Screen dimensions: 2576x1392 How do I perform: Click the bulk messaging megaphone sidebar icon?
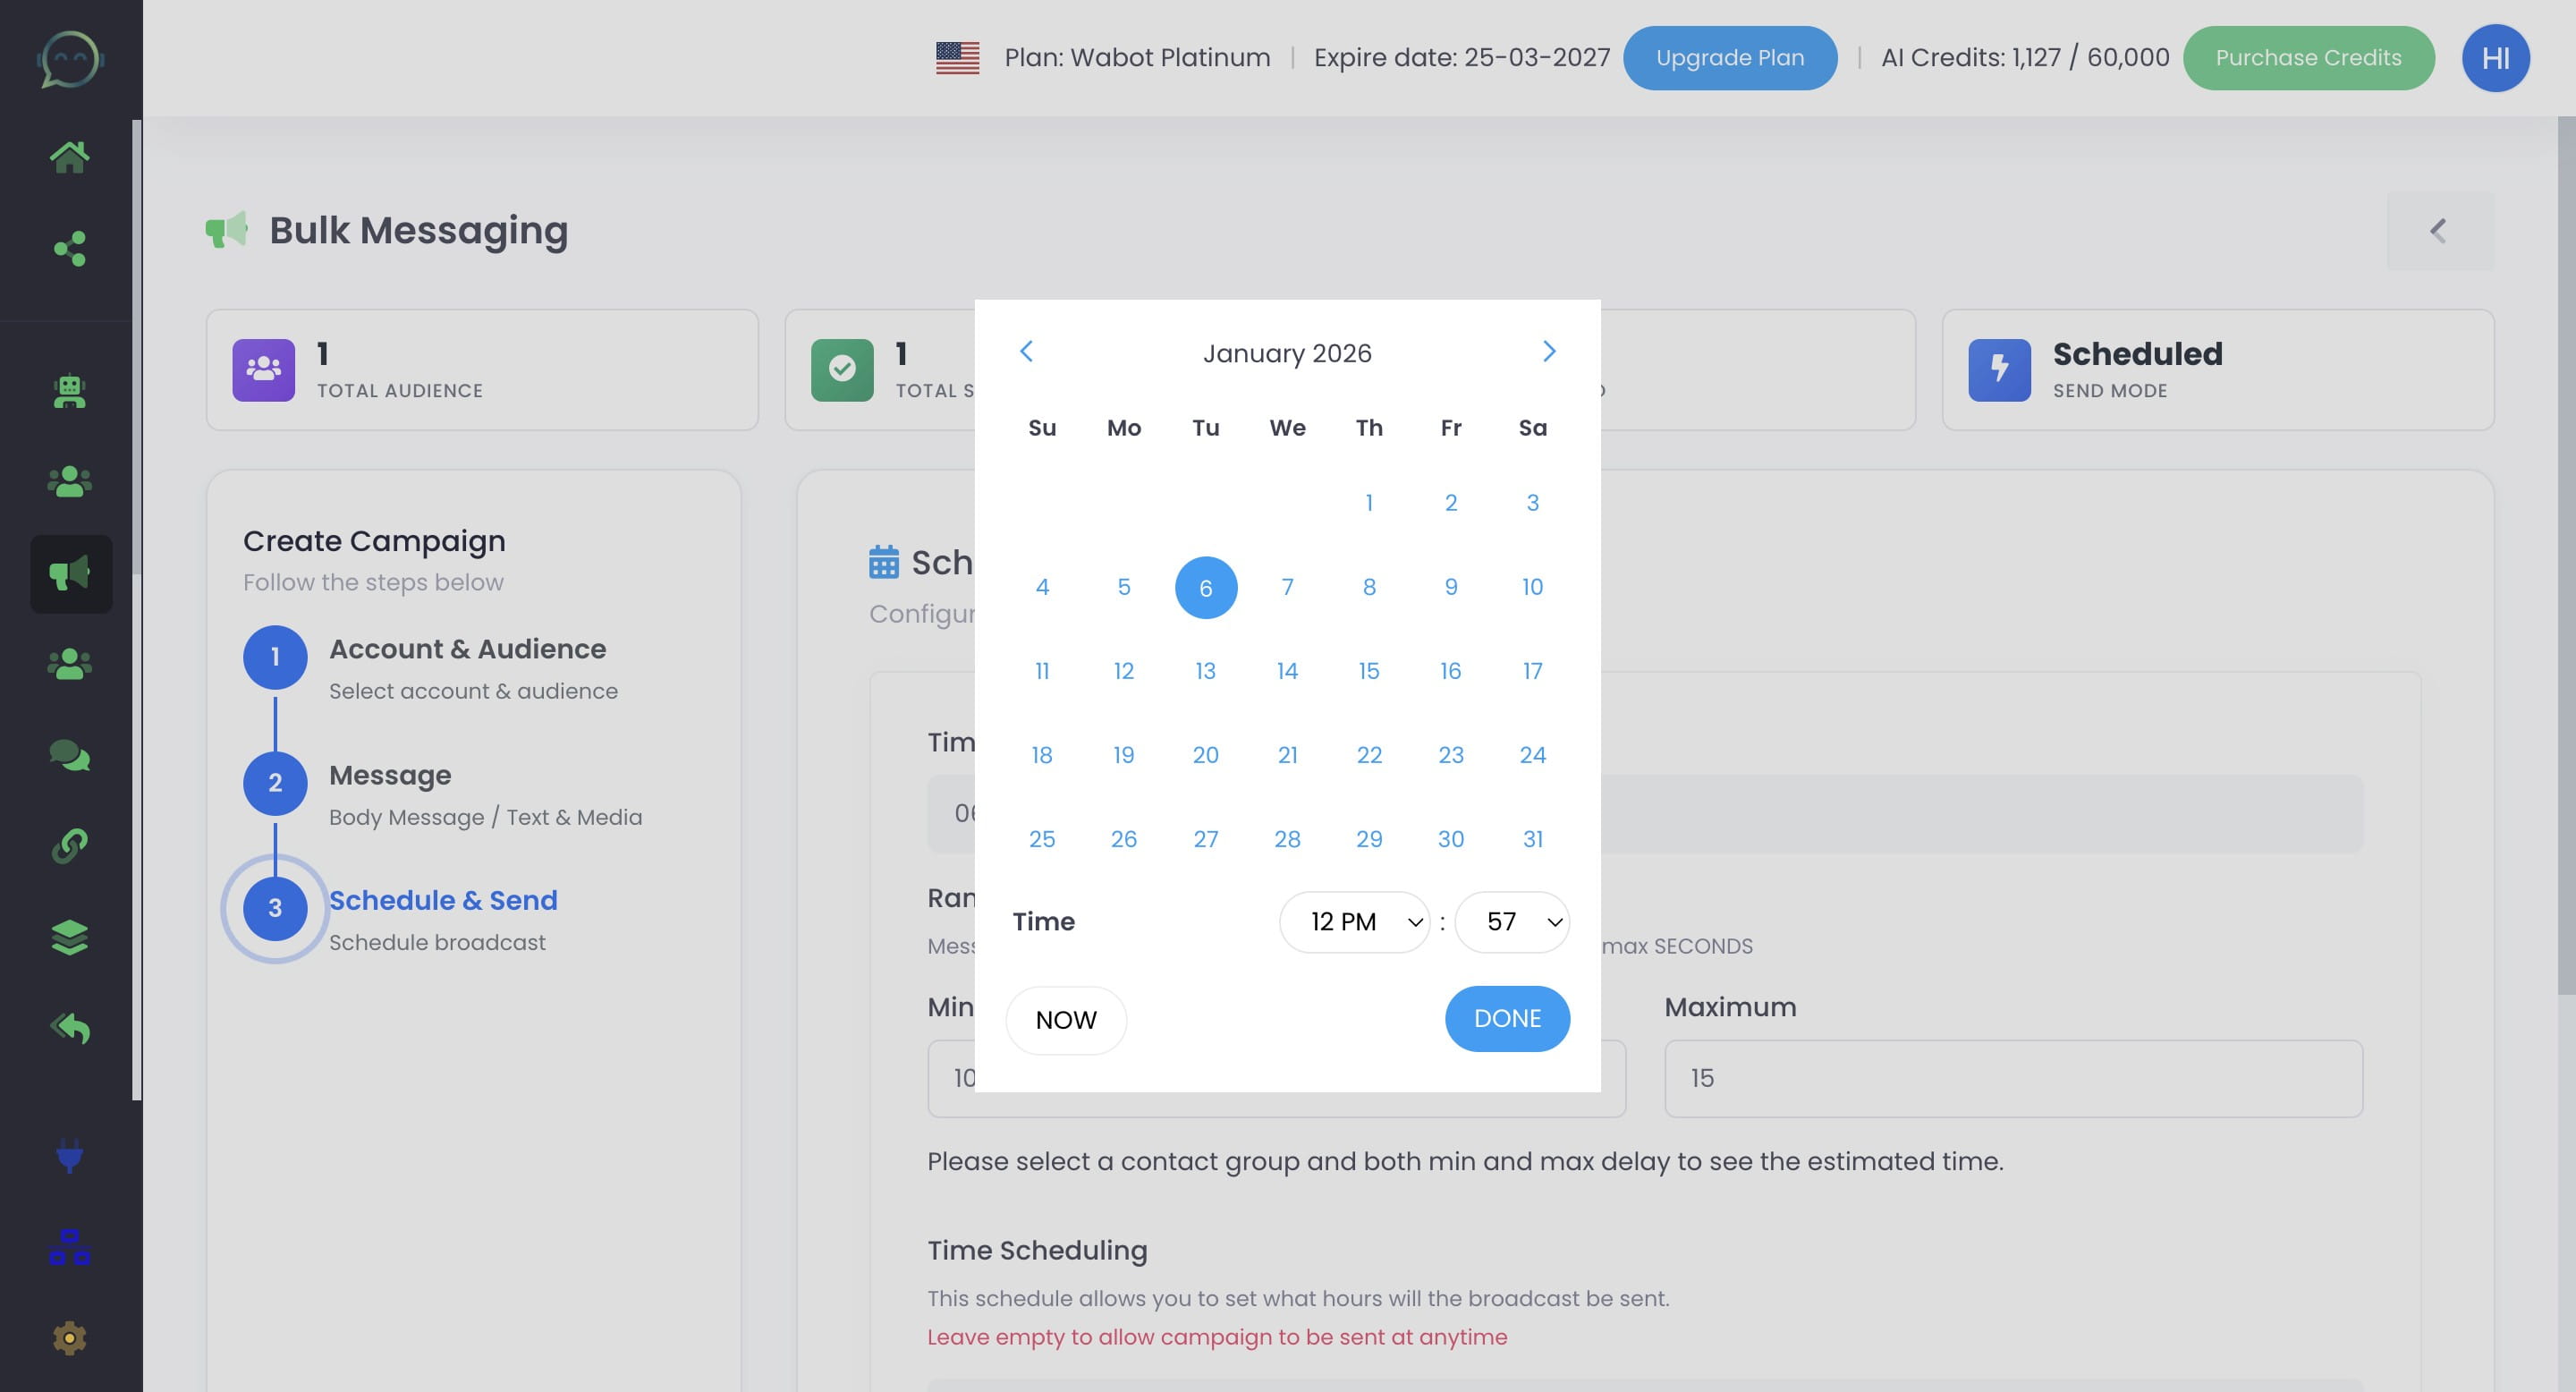70,573
